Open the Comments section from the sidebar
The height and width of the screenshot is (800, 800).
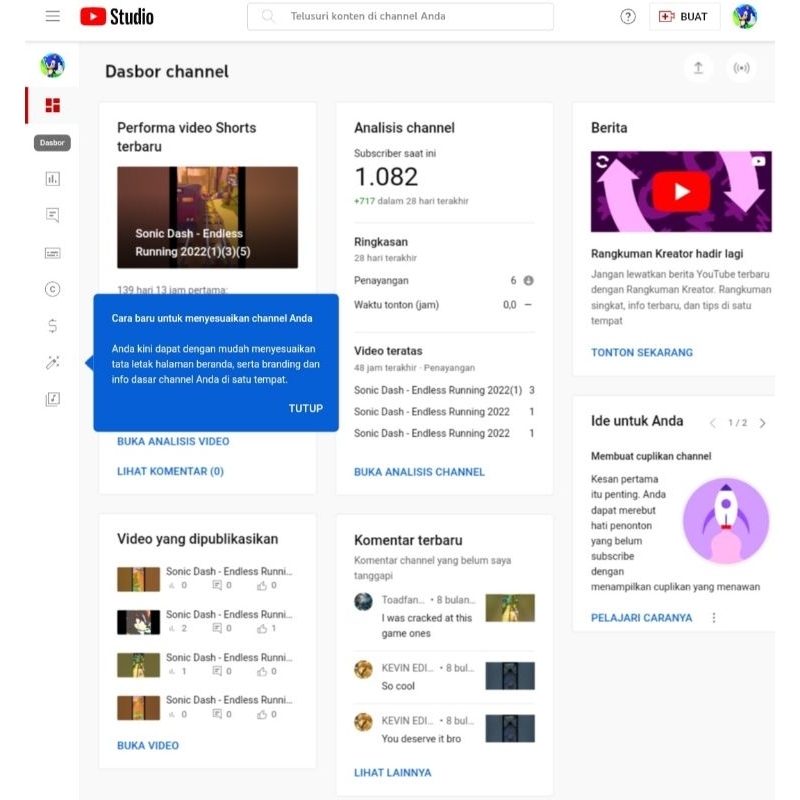52,215
